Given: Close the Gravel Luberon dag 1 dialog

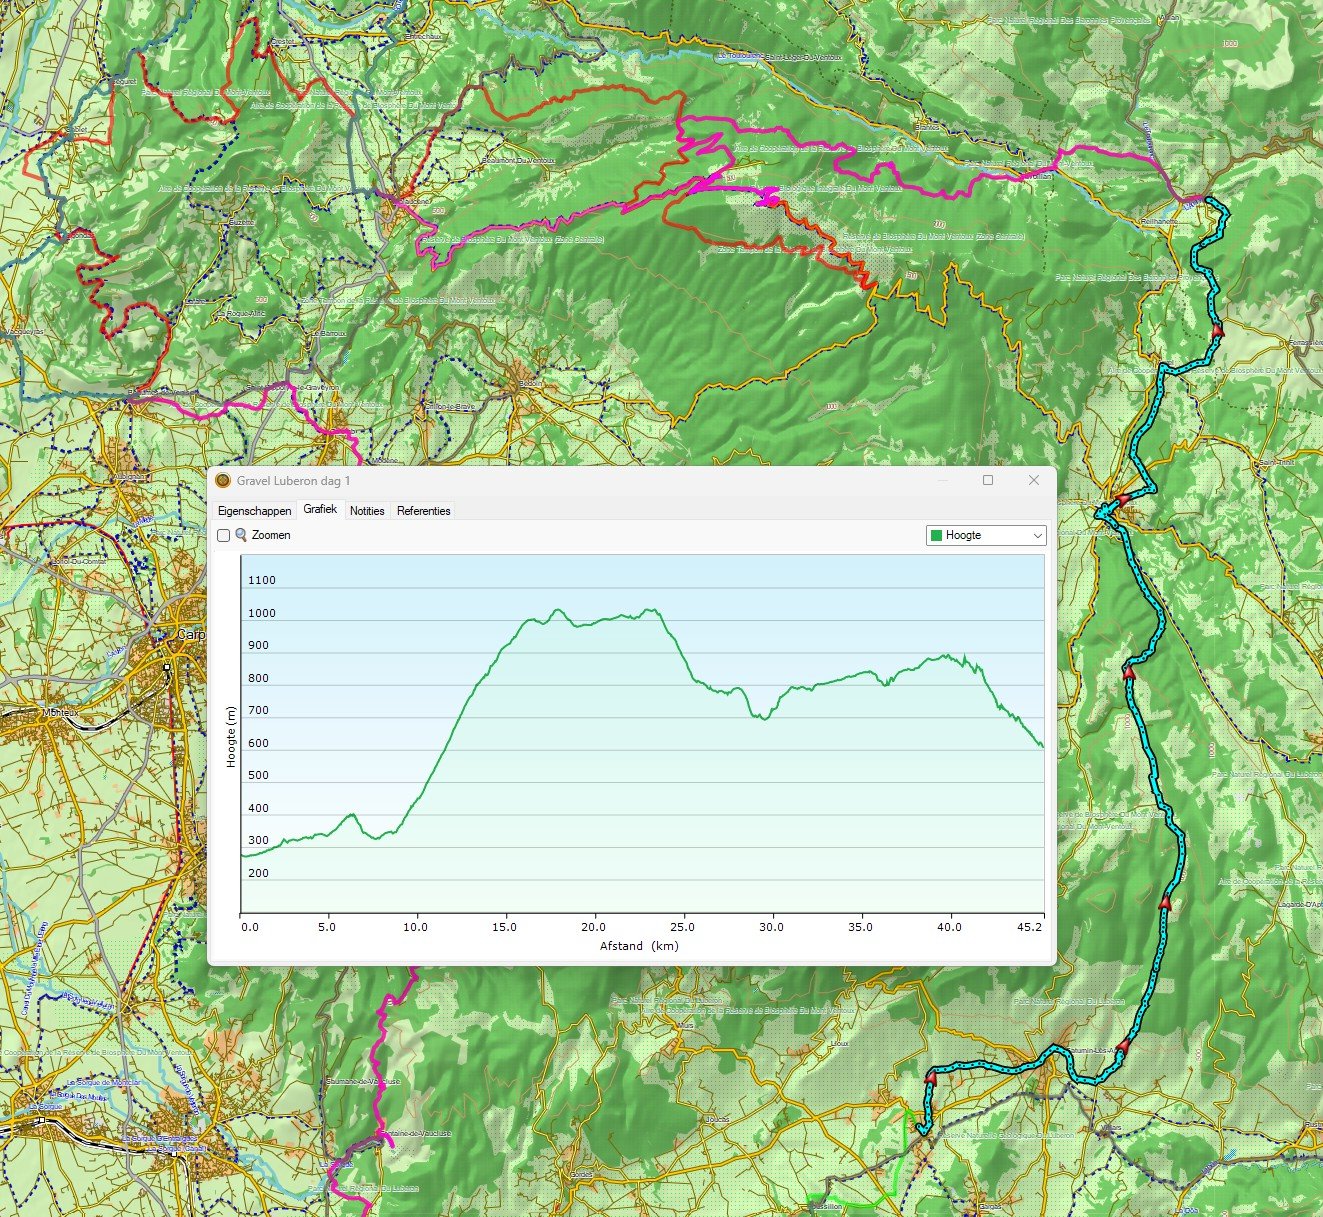Looking at the screenshot, I should pos(1034,481).
